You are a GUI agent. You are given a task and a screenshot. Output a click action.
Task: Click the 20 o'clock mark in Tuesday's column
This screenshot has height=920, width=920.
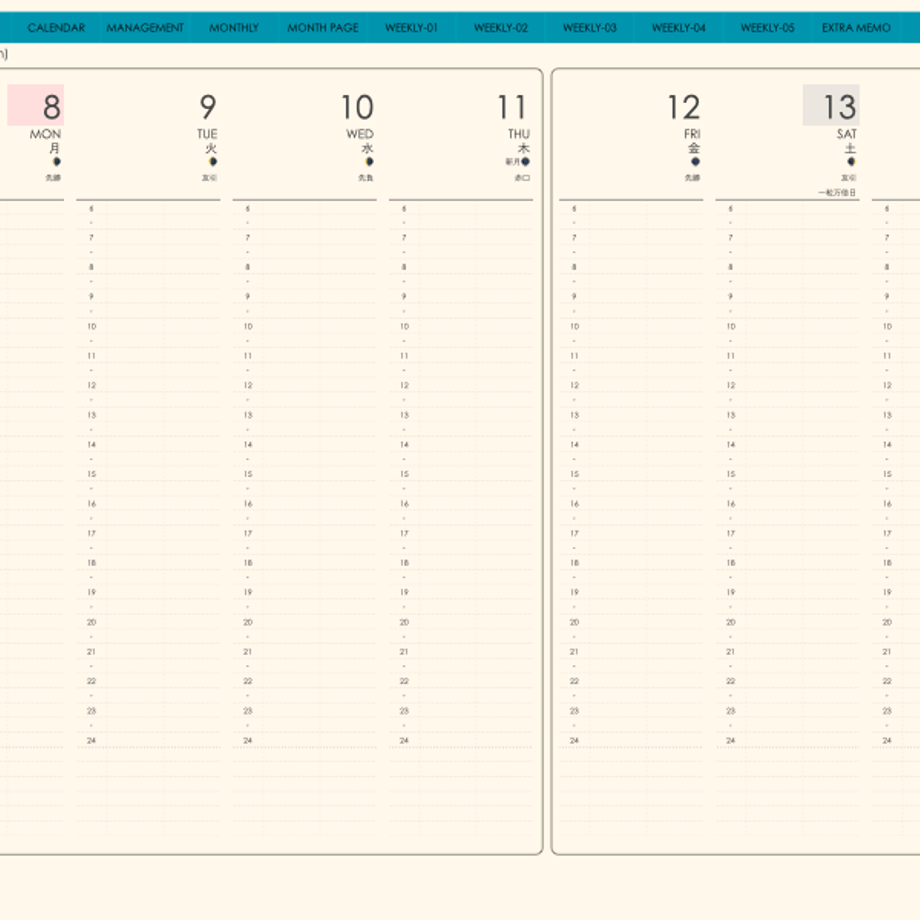pos(92,622)
